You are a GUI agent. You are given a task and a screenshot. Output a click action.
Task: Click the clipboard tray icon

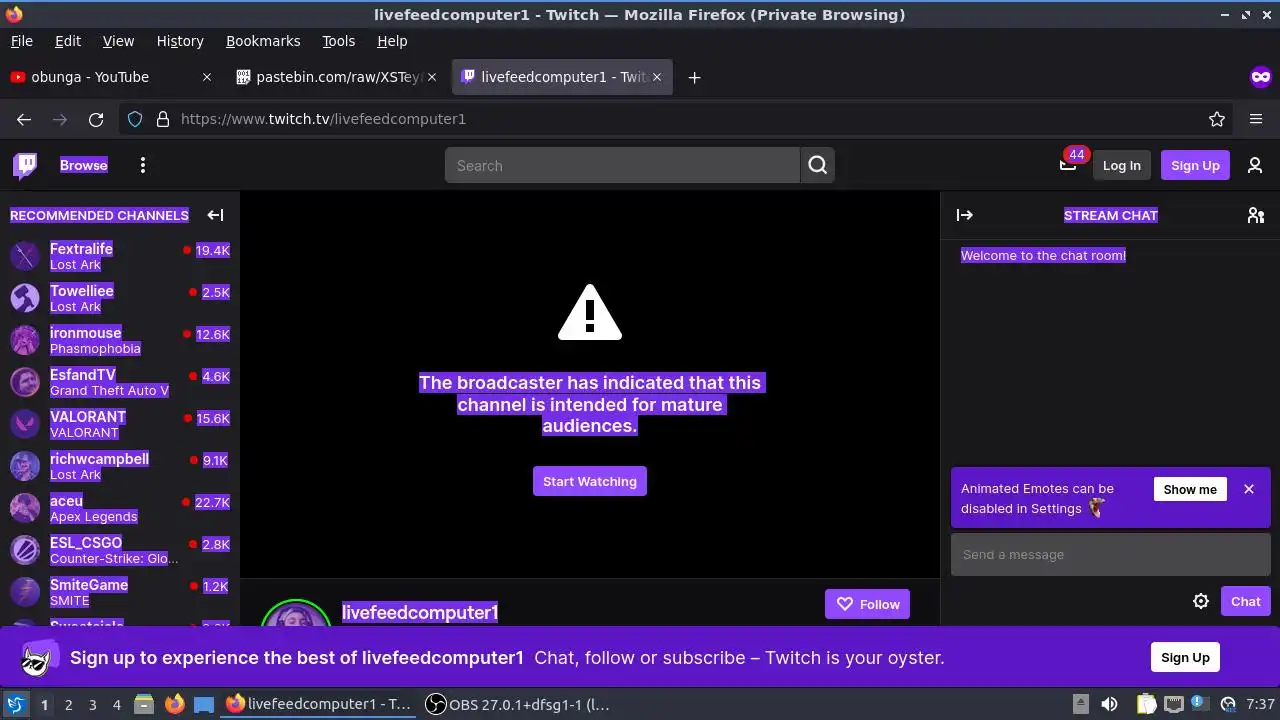pos(1146,704)
